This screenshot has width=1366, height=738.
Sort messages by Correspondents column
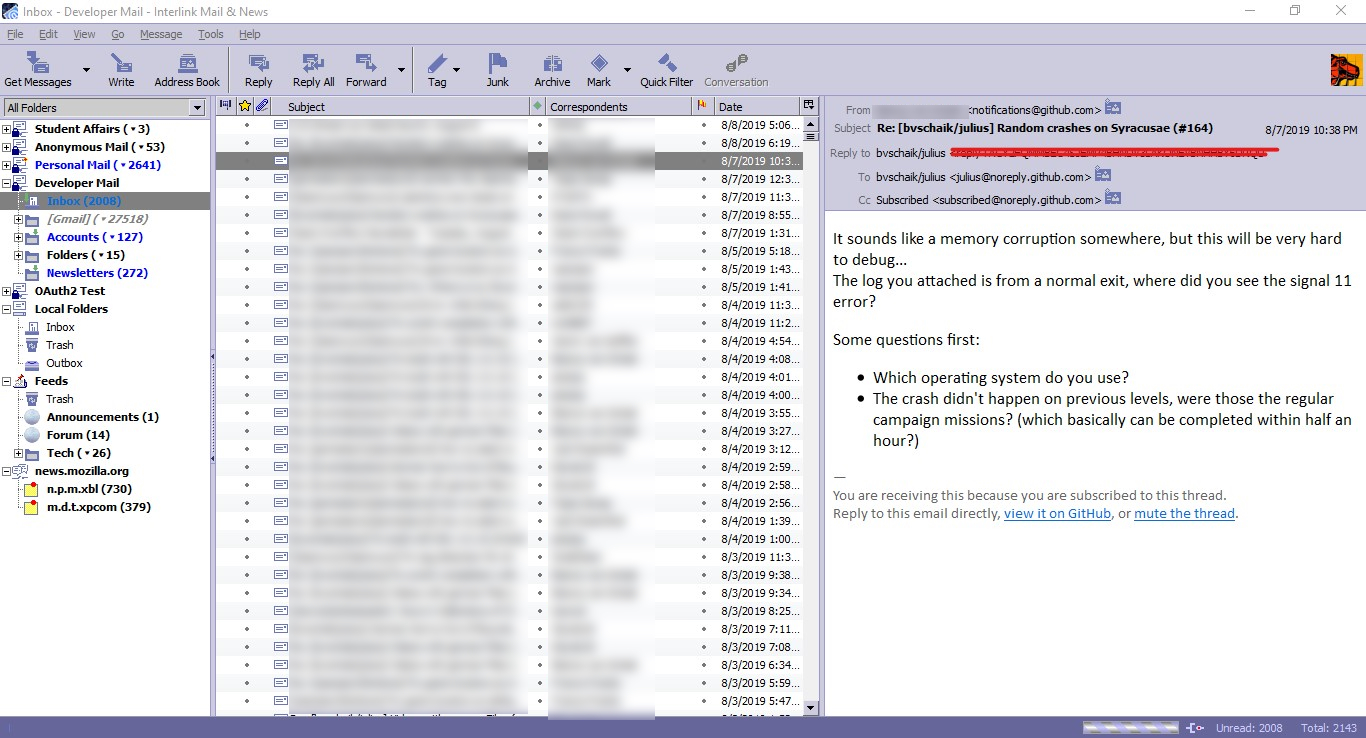click(619, 106)
